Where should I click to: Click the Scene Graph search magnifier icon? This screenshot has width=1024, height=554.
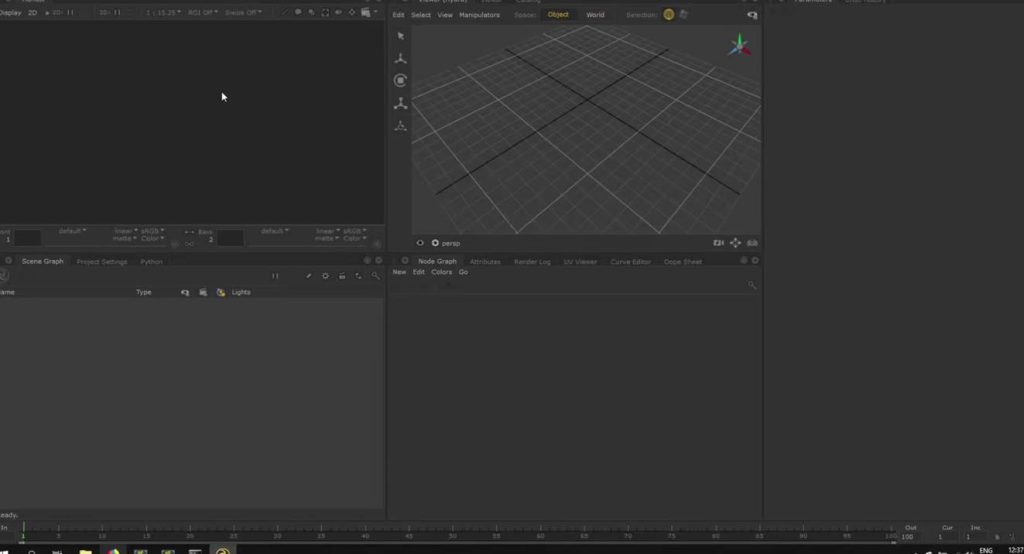375,276
